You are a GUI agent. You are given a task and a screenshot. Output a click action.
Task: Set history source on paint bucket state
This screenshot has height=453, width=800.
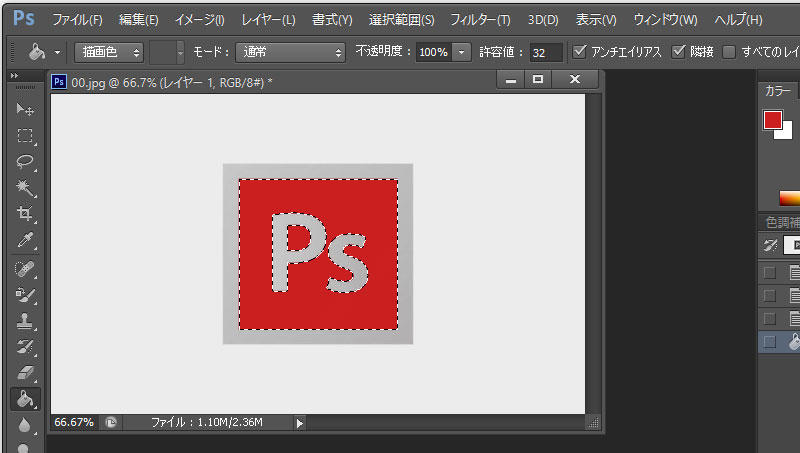pyautogui.click(x=769, y=342)
